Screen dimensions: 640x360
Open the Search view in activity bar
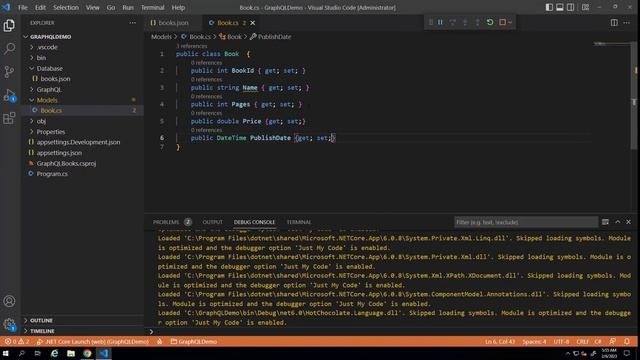[x=9, y=49]
